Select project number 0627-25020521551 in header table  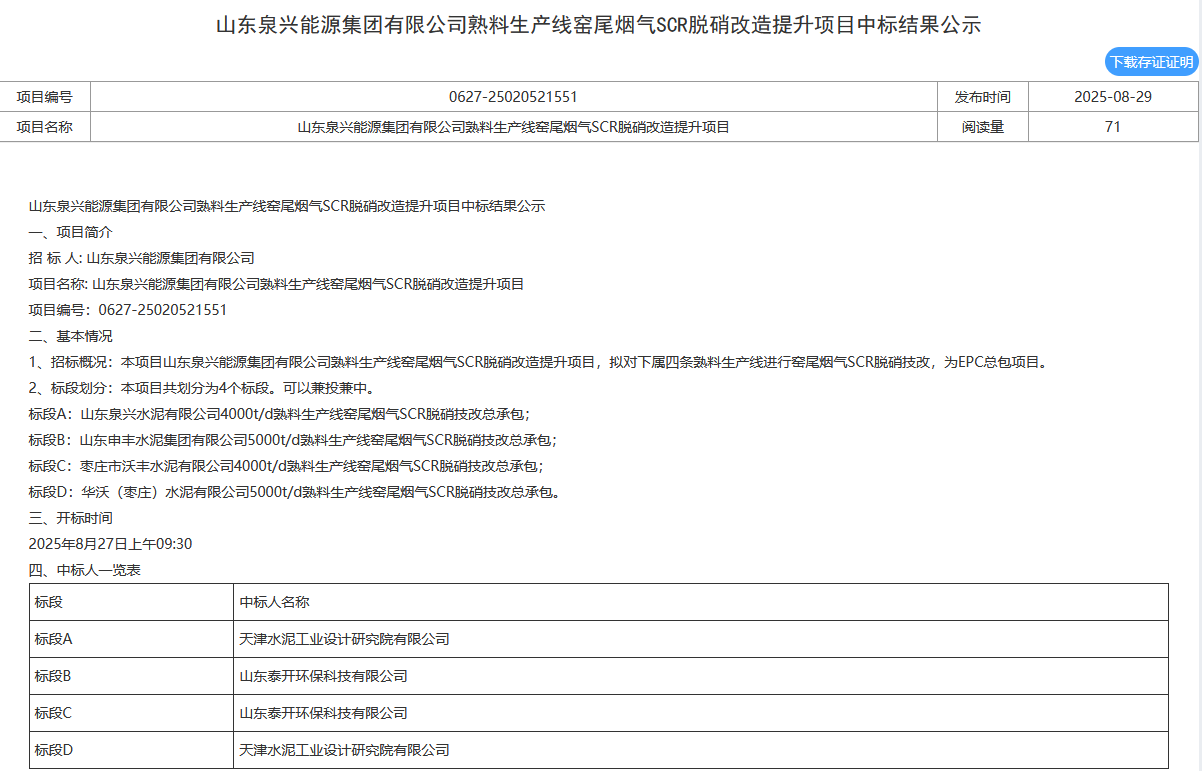[513, 97]
